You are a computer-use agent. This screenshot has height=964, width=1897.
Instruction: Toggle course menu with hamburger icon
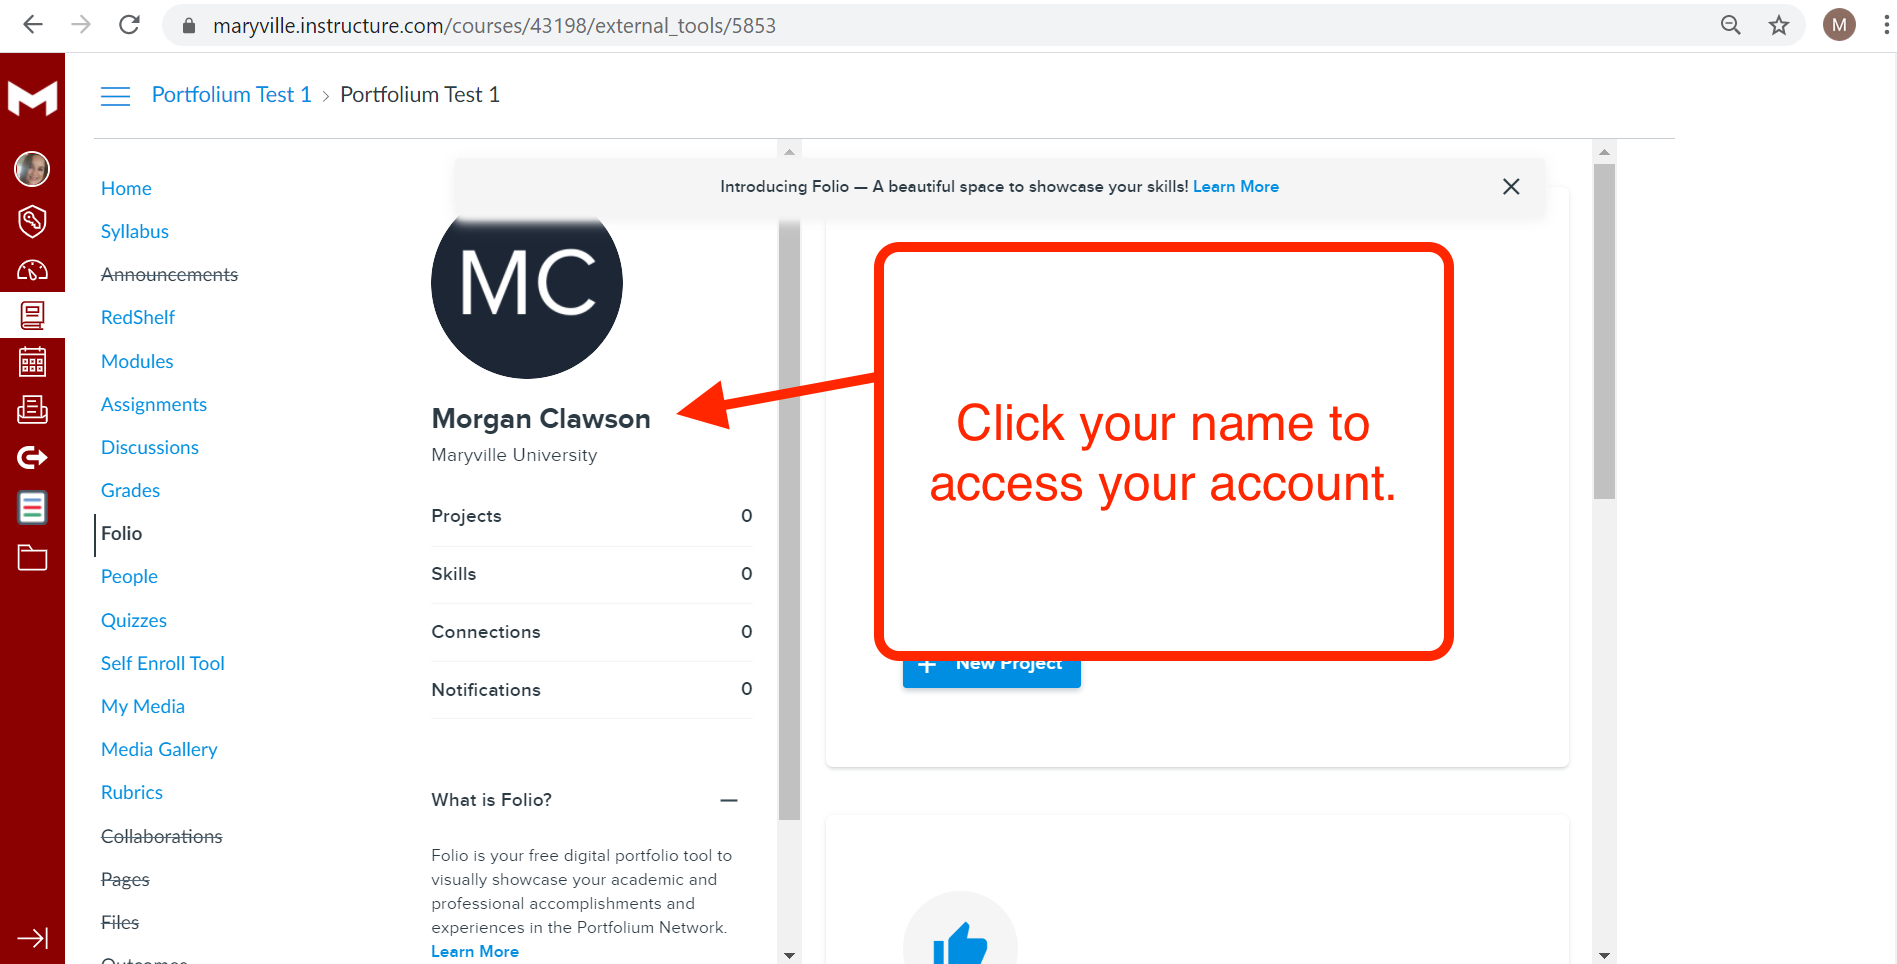pyautogui.click(x=116, y=96)
